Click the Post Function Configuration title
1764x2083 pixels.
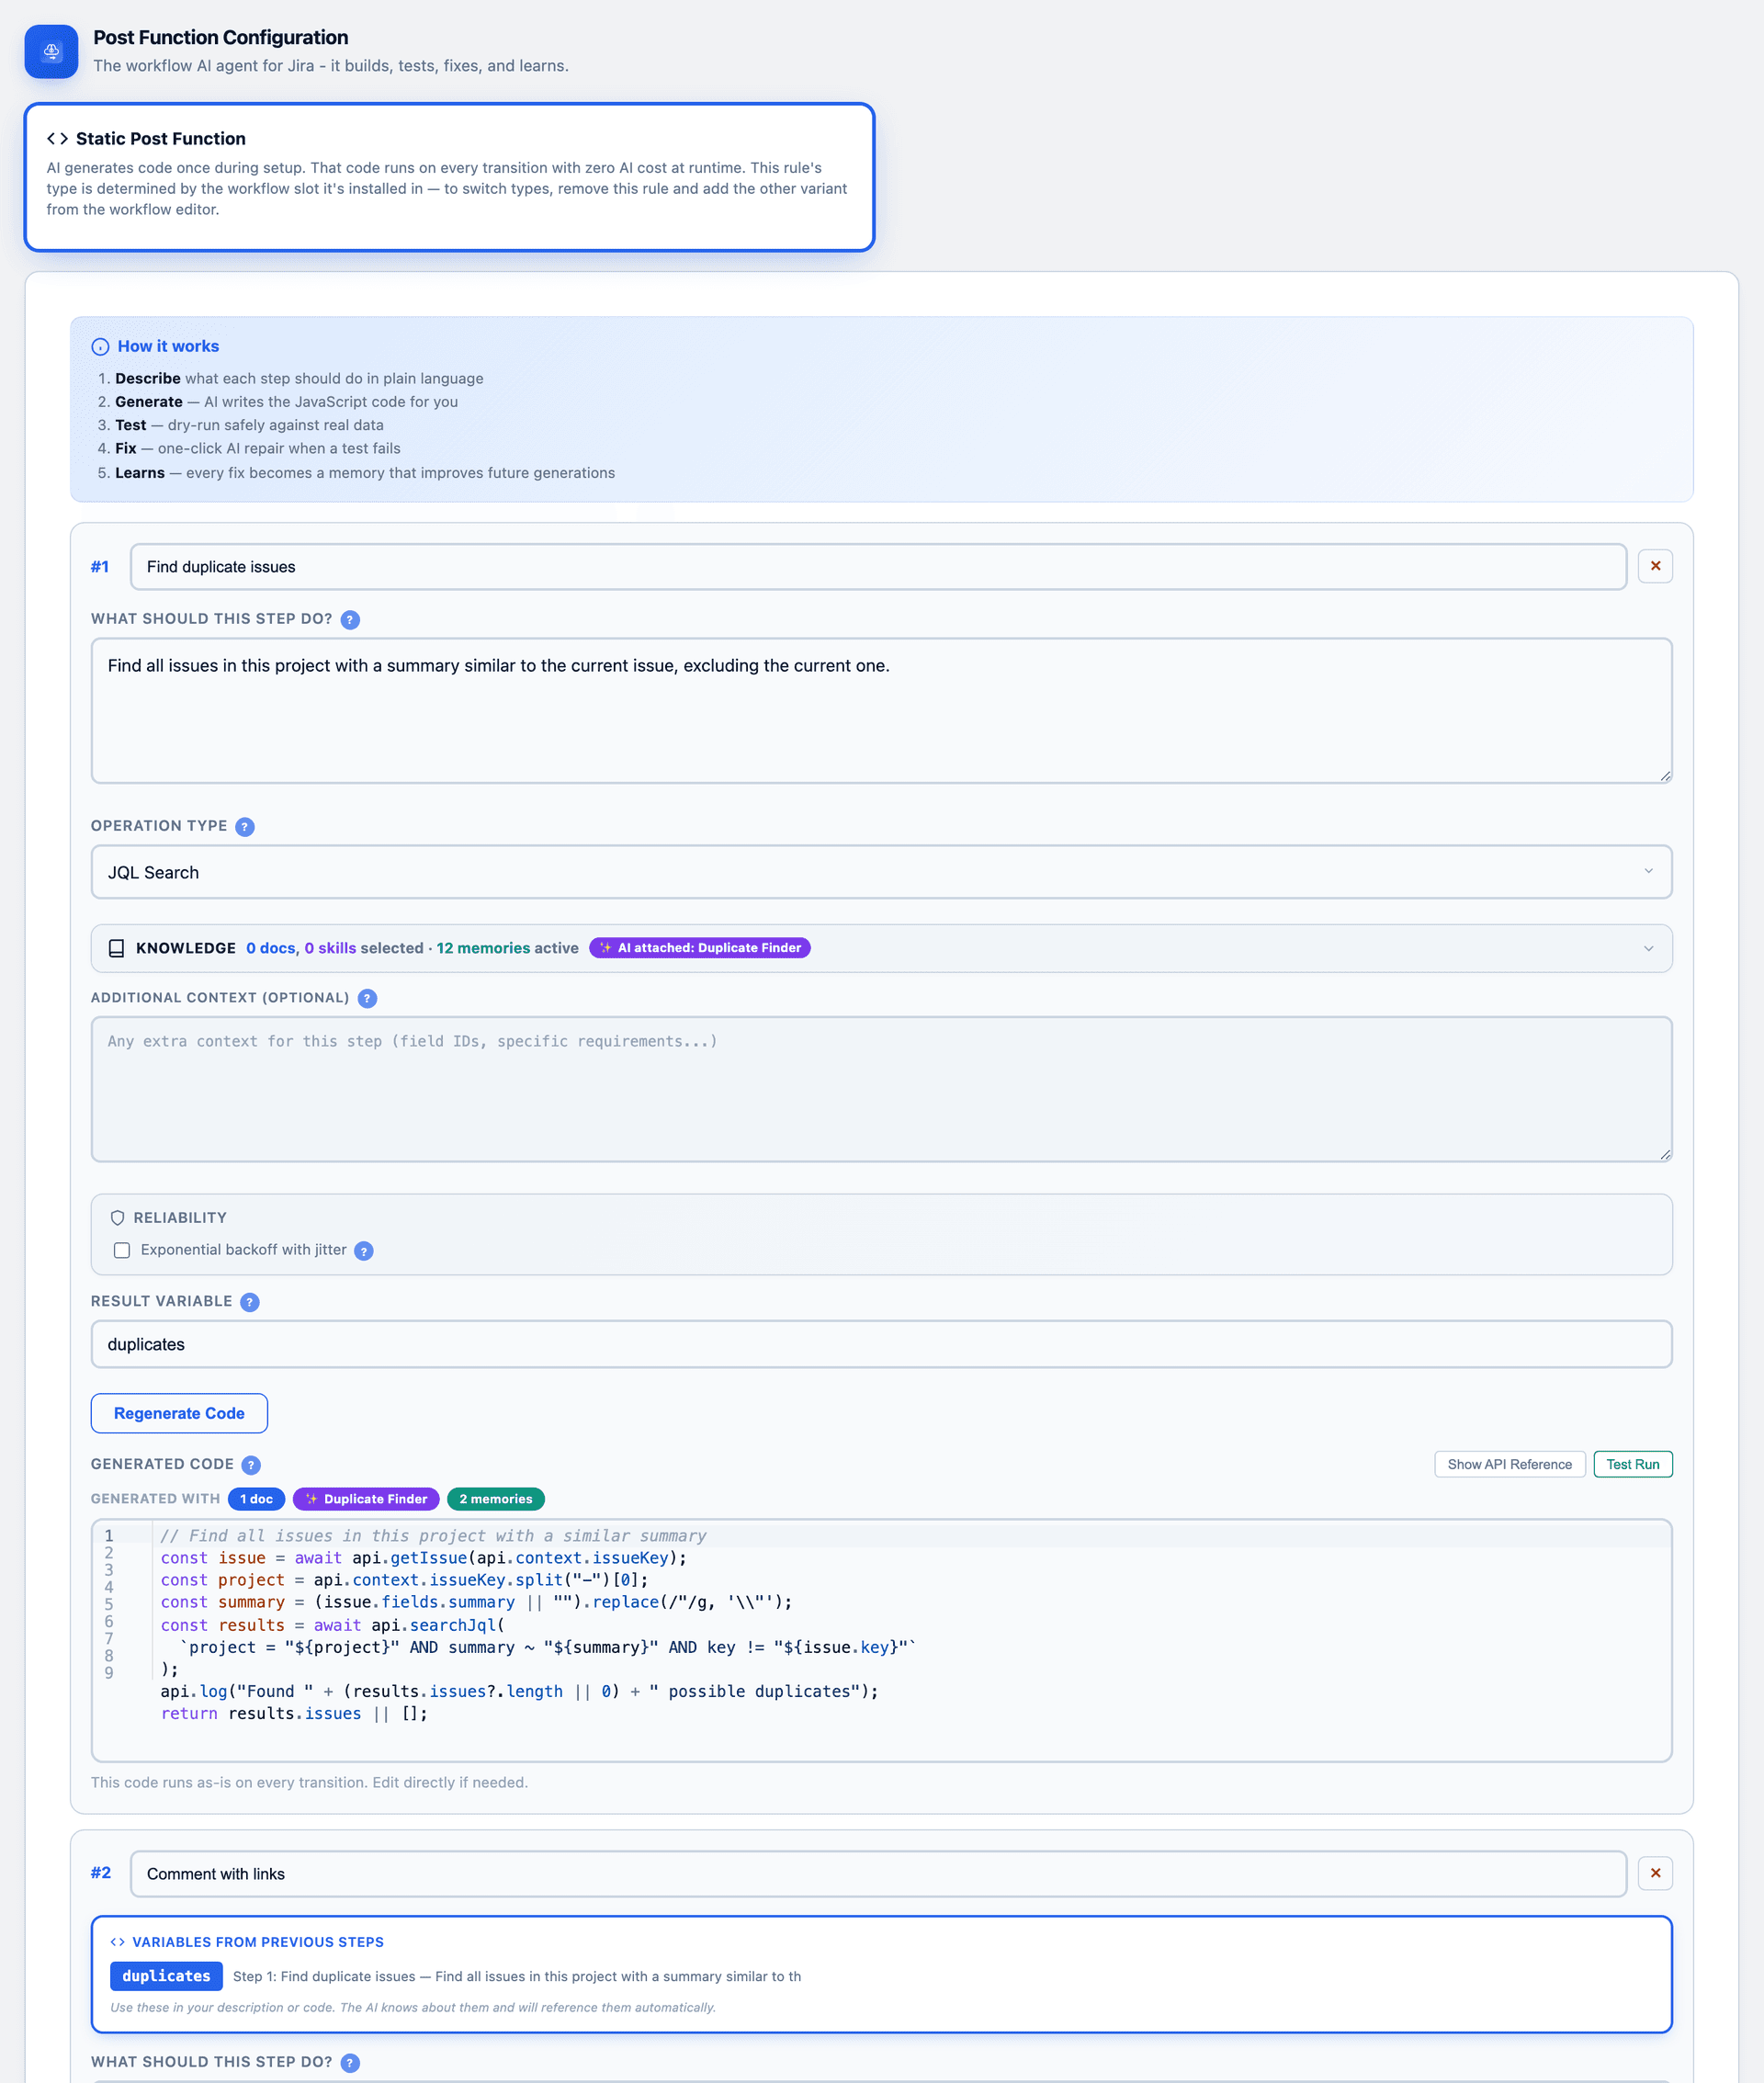[x=221, y=37]
